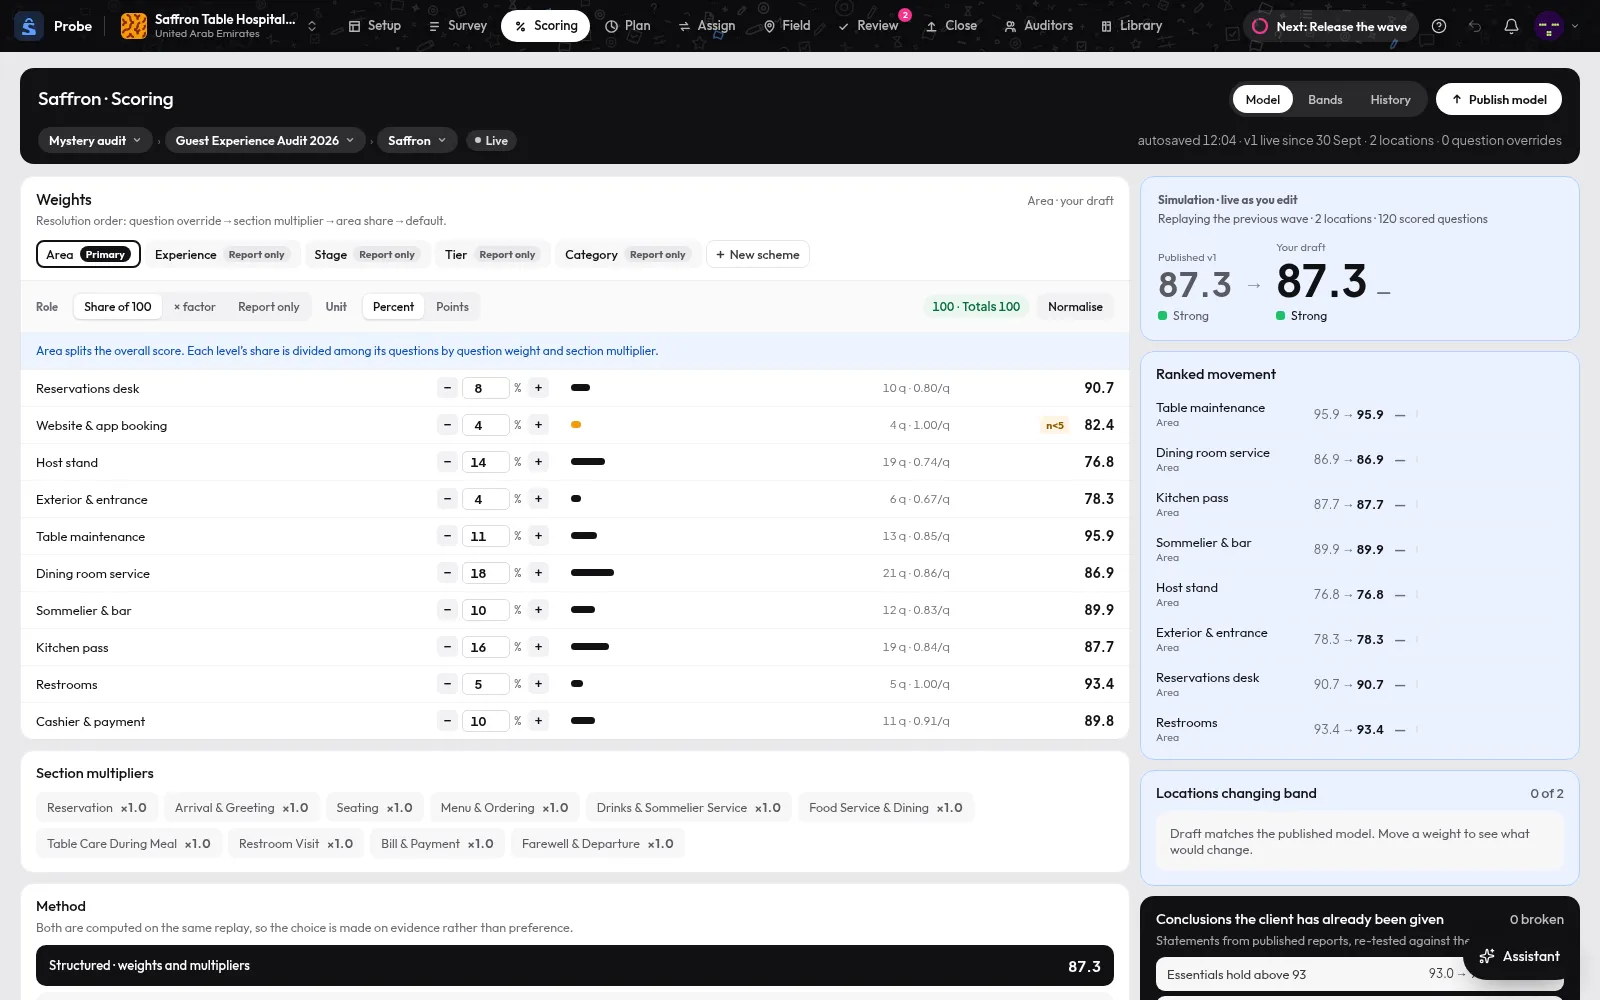1600x1000 pixels.
Task: Switch unit to Percent
Action: click(x=393, y=307)
